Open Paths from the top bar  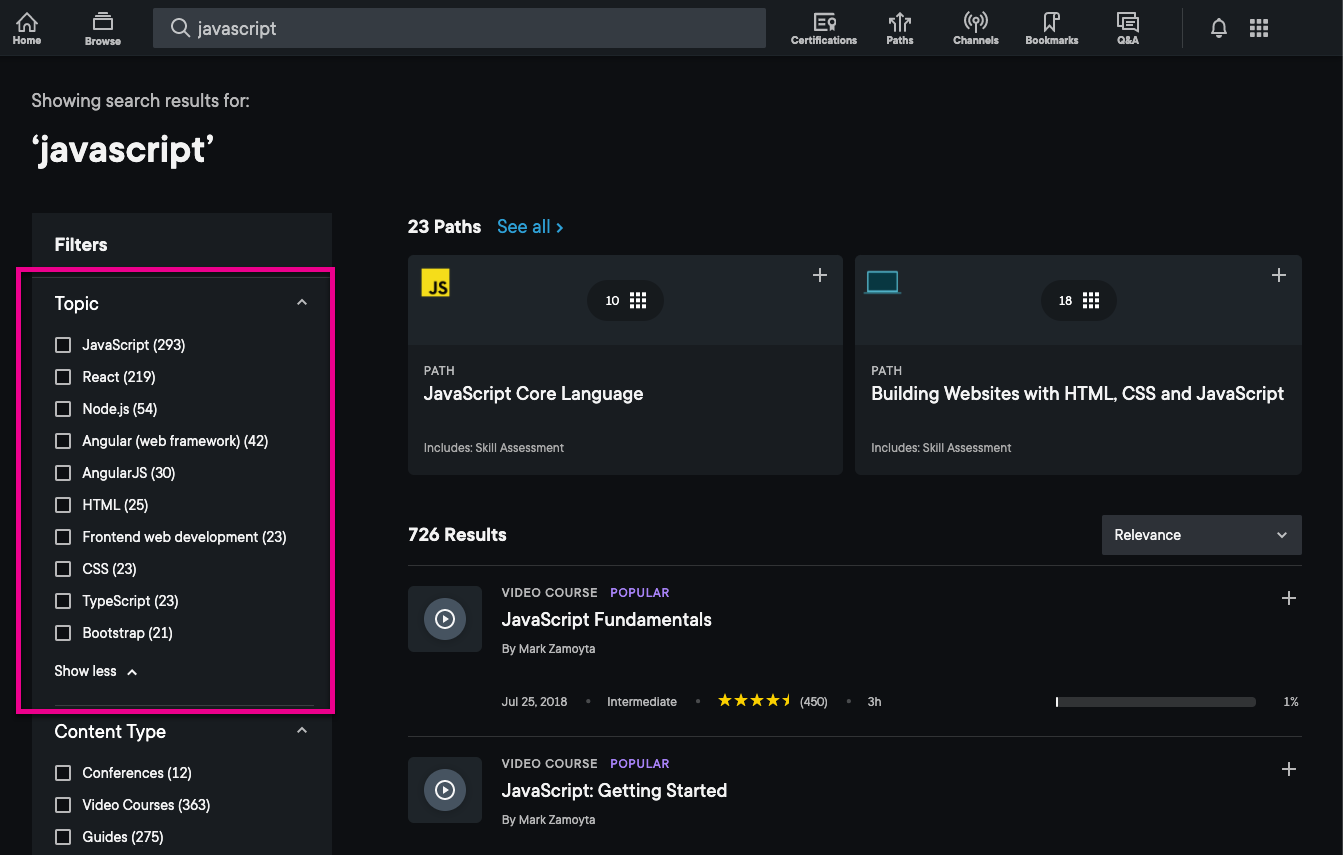[900, 28]
